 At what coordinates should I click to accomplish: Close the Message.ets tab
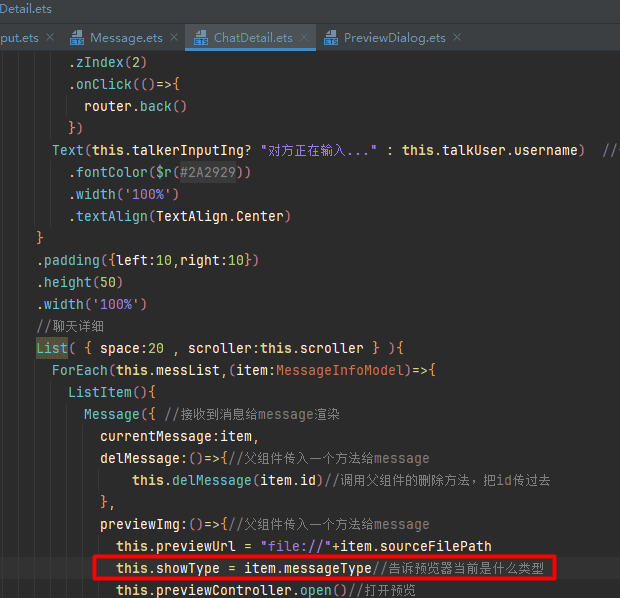[174, 38]
